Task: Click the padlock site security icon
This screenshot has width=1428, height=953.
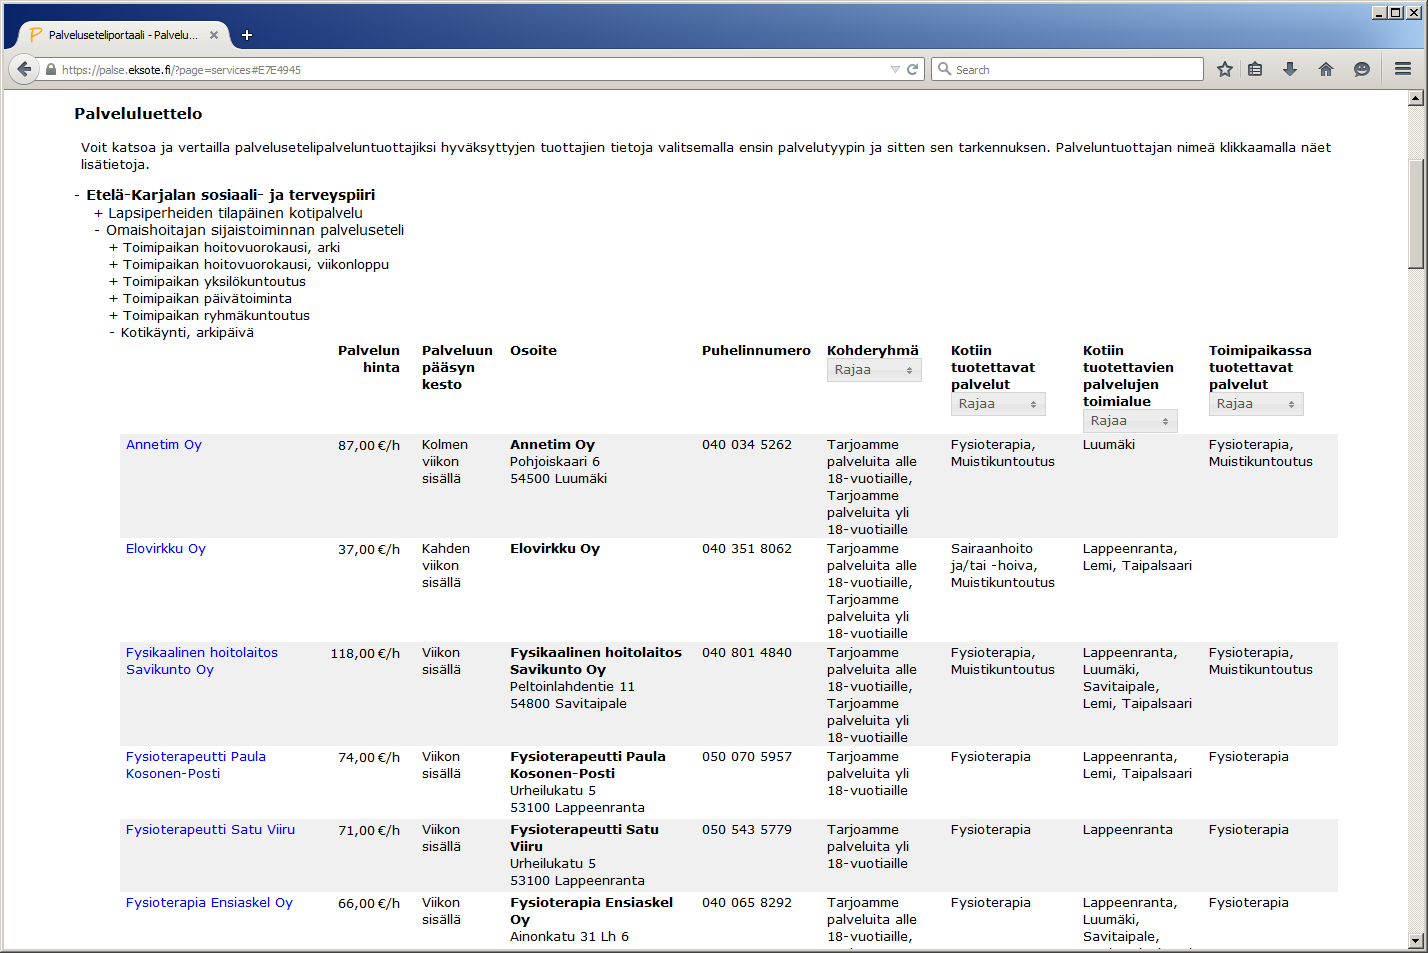Action: (x=51, y=70)
